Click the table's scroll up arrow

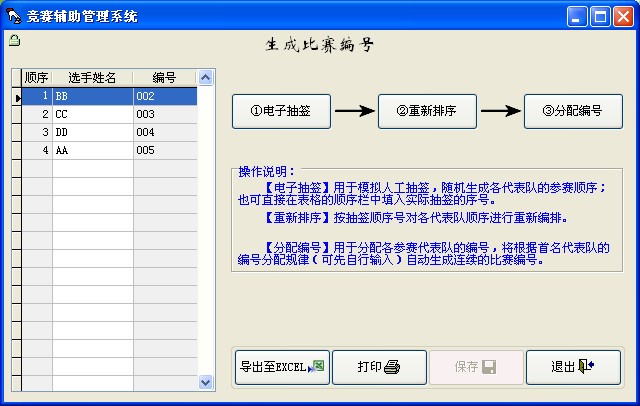205,77
